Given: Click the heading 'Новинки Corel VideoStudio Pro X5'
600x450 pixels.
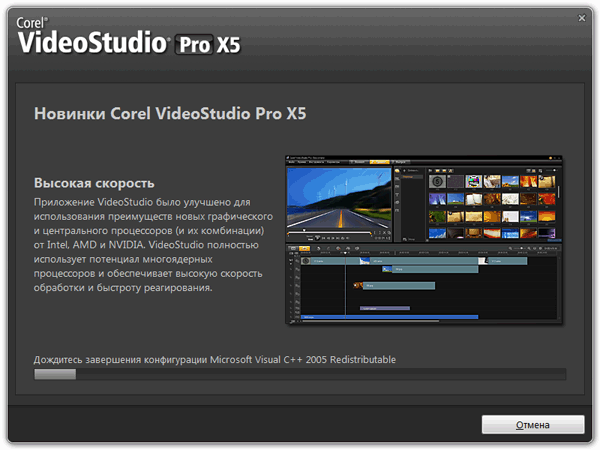Looking at the screenshot, I should pyautogui.click(x=170, y=114).
